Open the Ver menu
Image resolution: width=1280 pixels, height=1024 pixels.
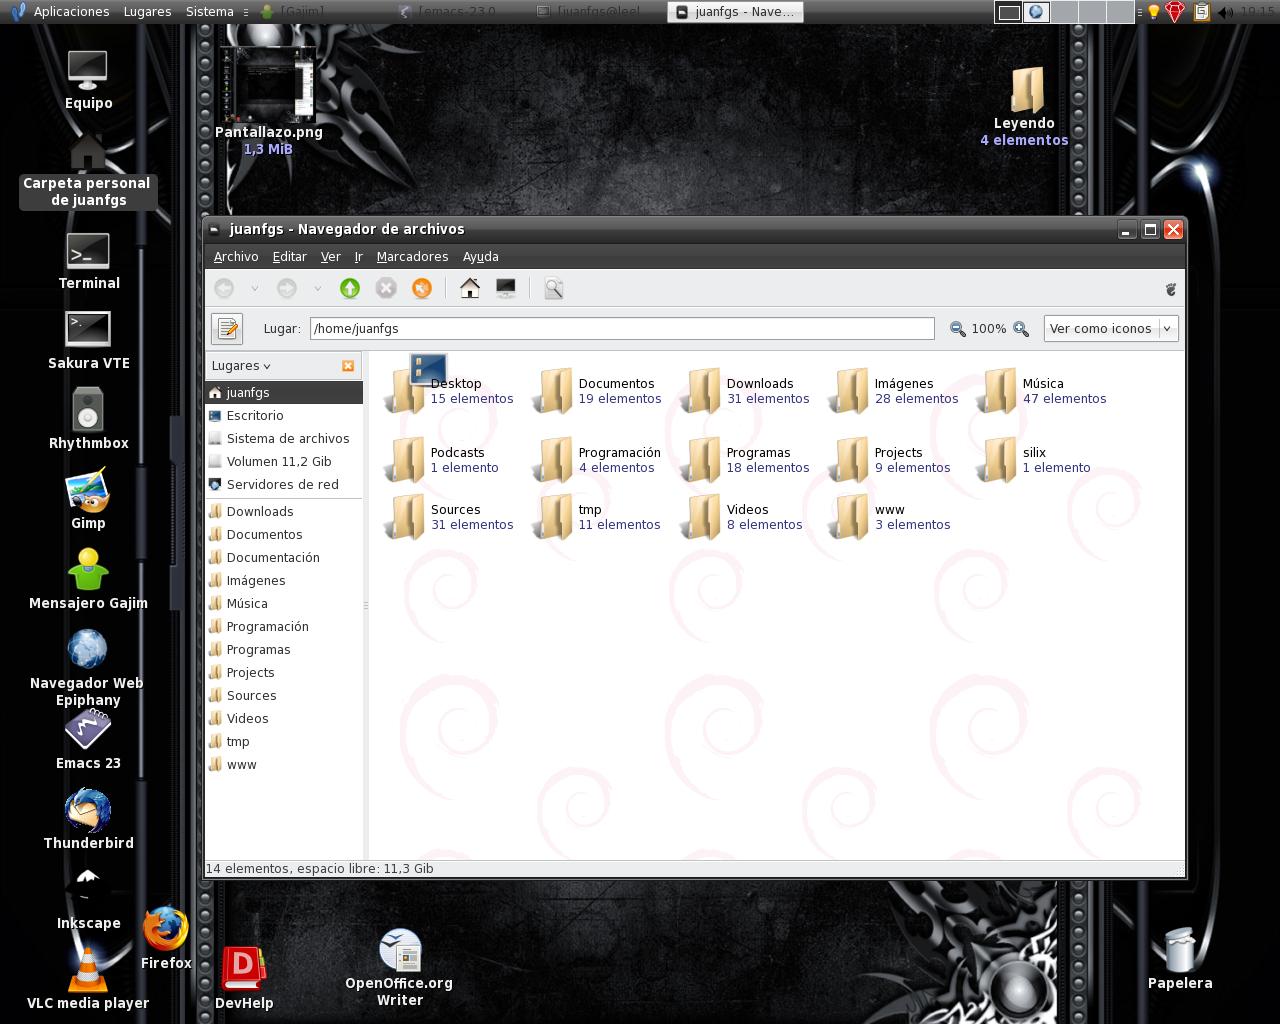(x=330, y=257)
